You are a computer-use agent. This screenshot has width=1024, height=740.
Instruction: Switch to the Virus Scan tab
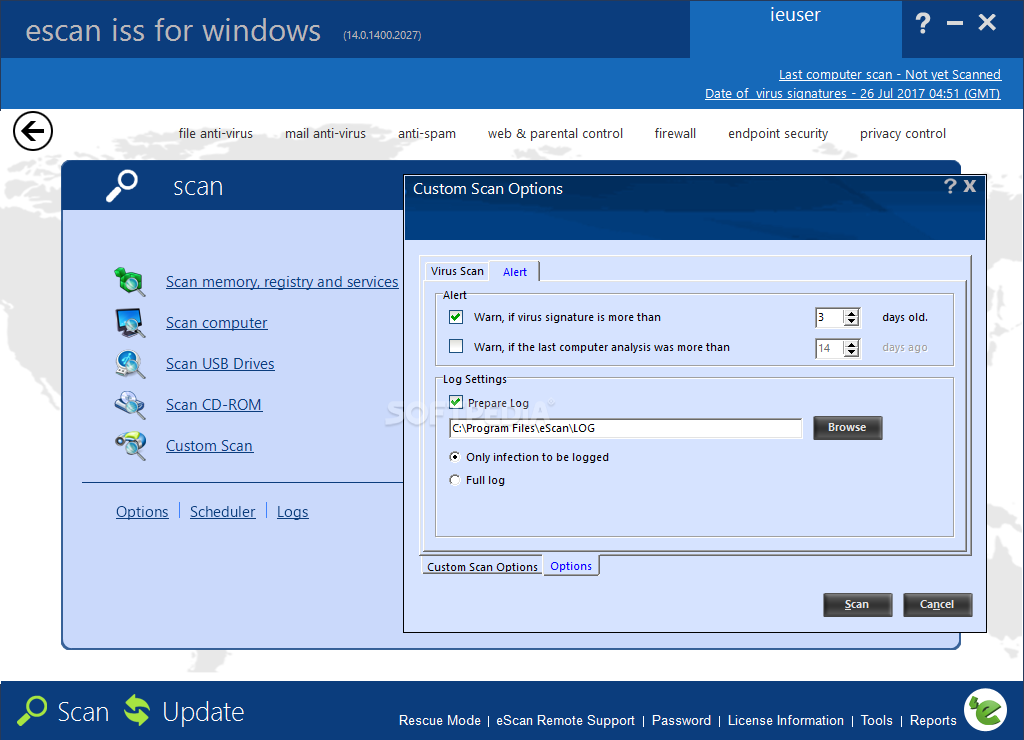click(457, 271)
